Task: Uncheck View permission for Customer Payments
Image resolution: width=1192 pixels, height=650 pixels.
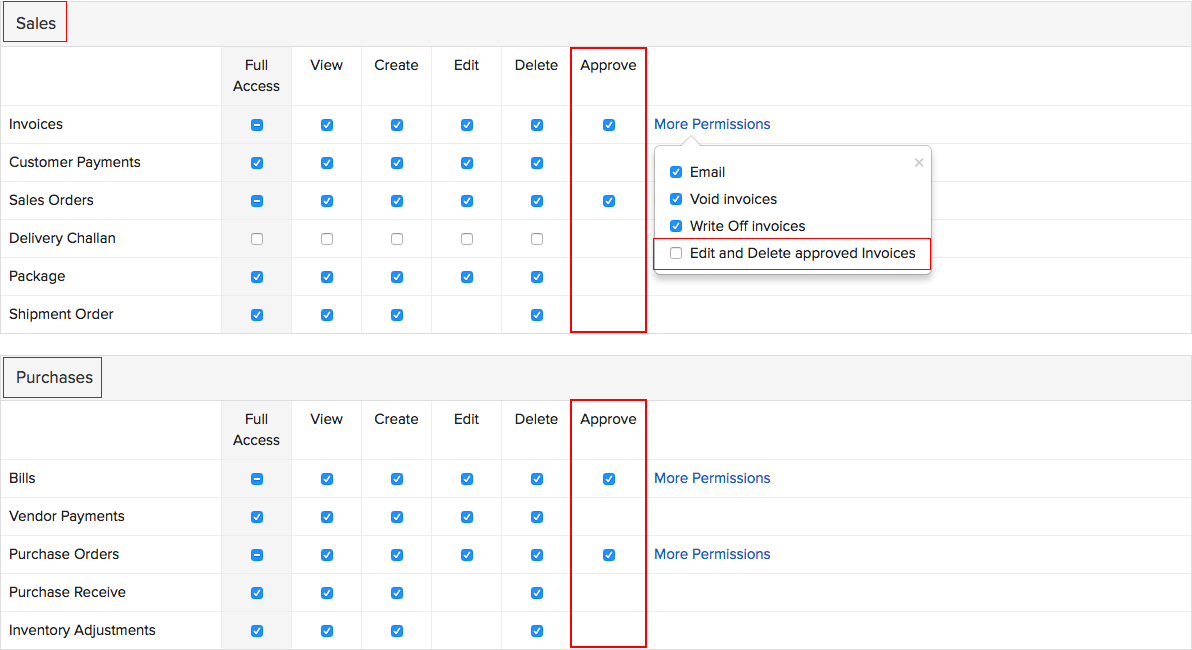Action: click(x=326, y=162)
